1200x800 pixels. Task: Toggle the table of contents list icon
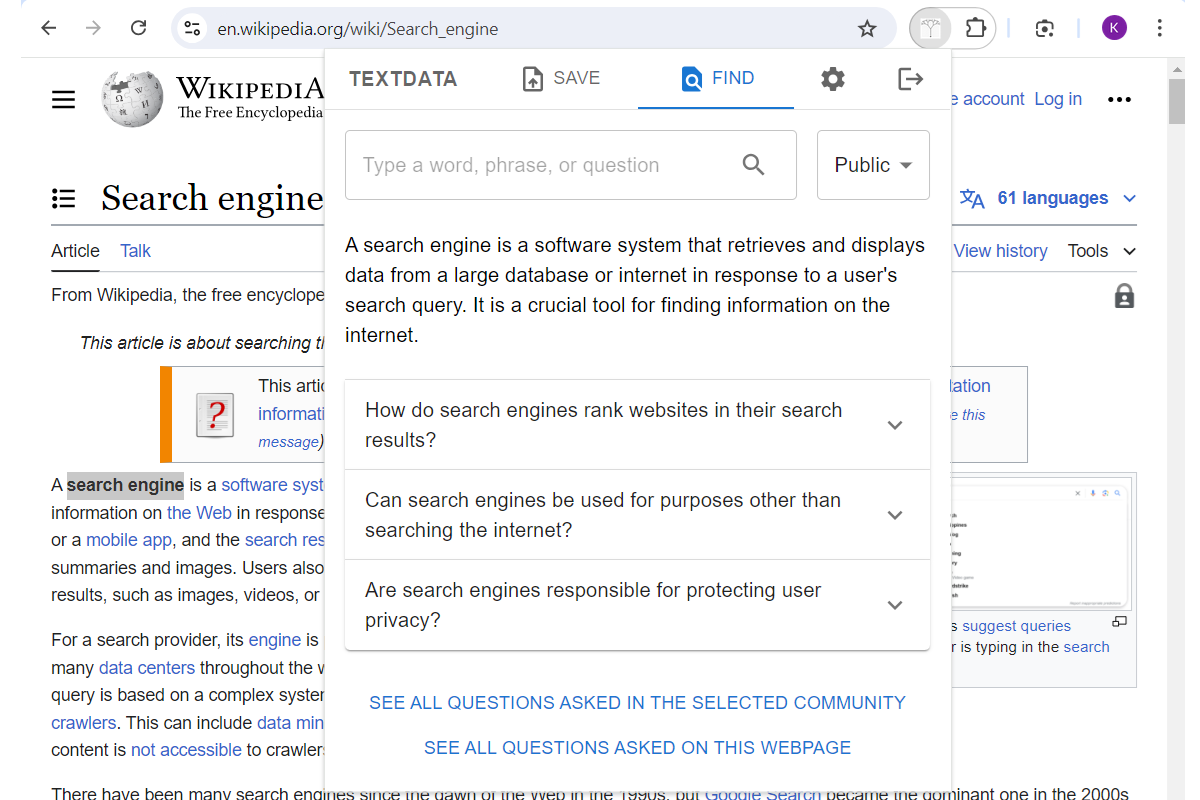coord(64,199)
